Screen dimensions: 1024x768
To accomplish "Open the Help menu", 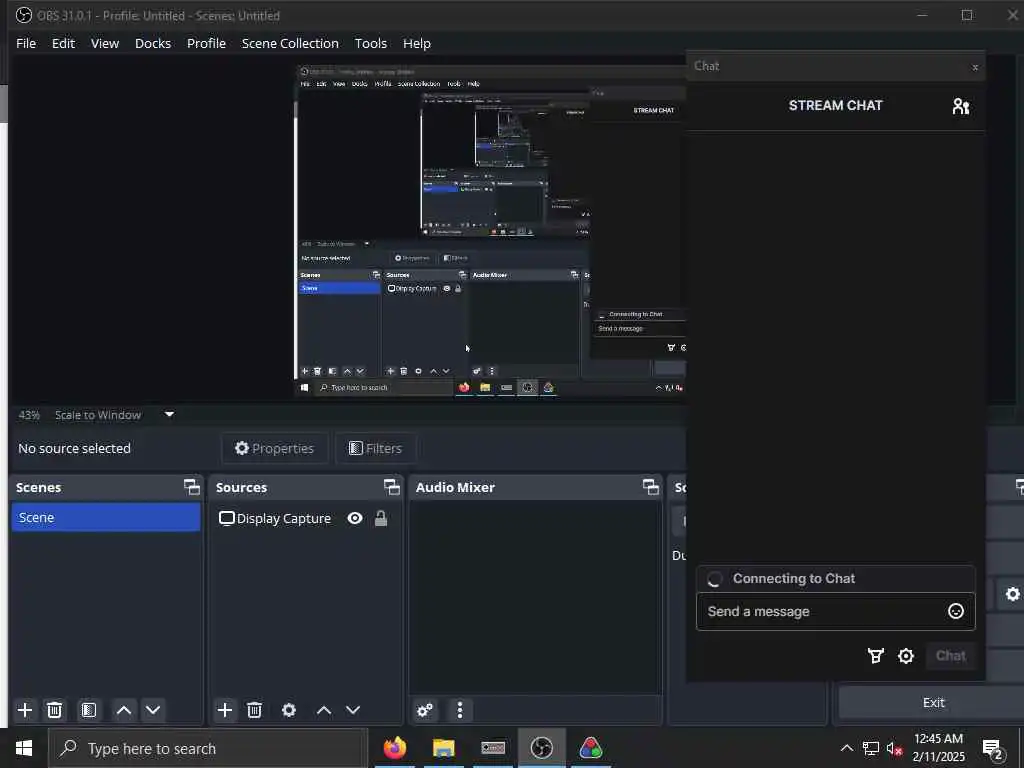I will (417, 43).
